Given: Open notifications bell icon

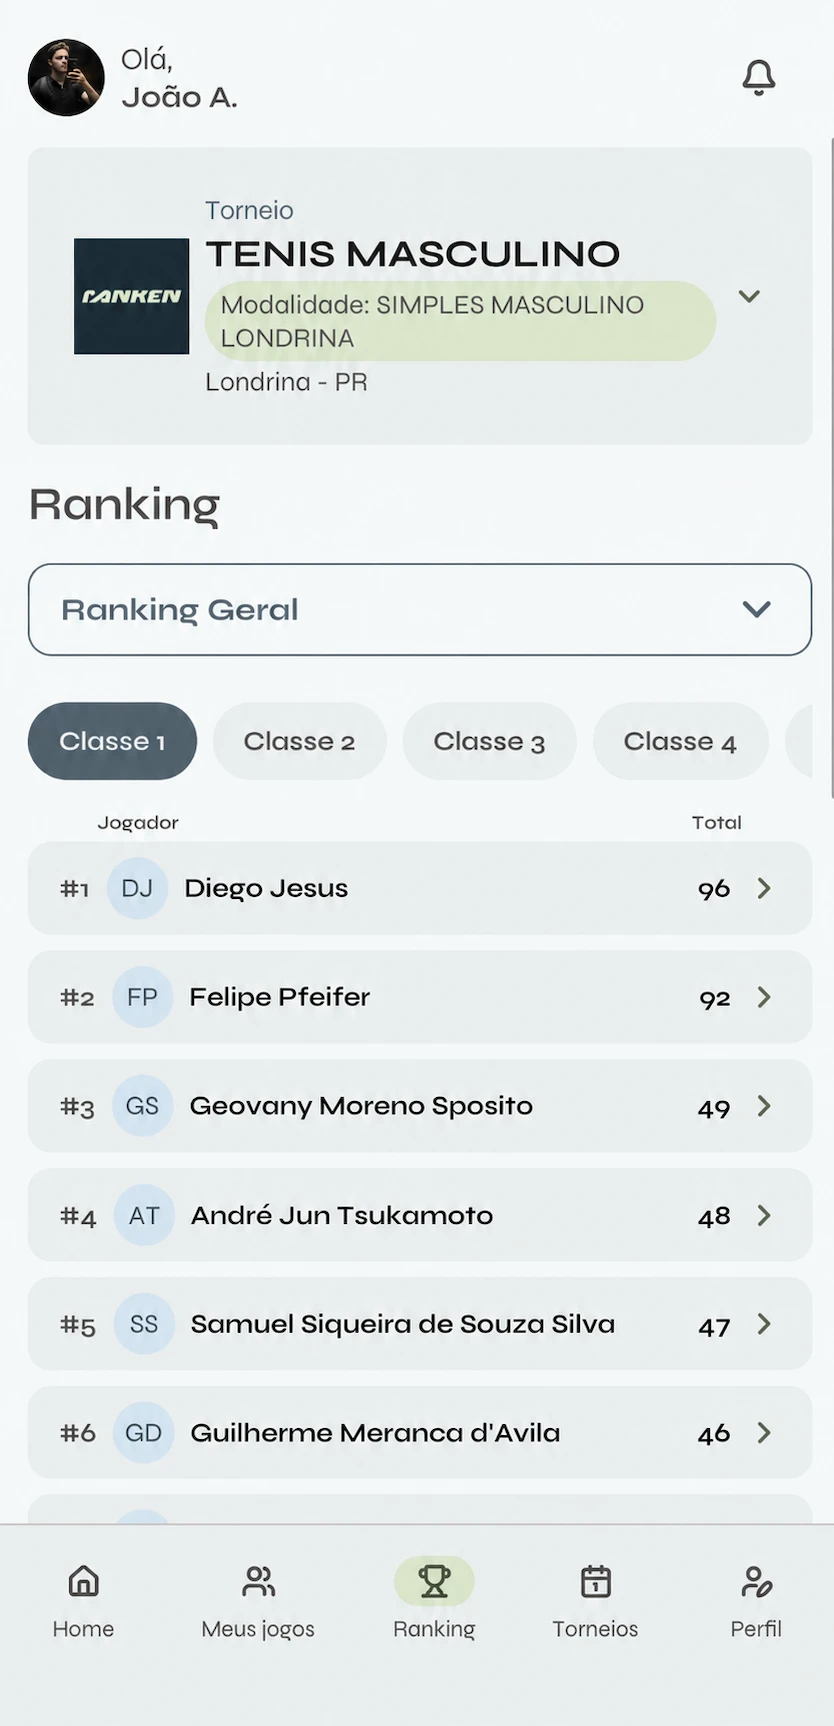Looking at the screenshot, I should pyautogui.click(x=758, y=78).
